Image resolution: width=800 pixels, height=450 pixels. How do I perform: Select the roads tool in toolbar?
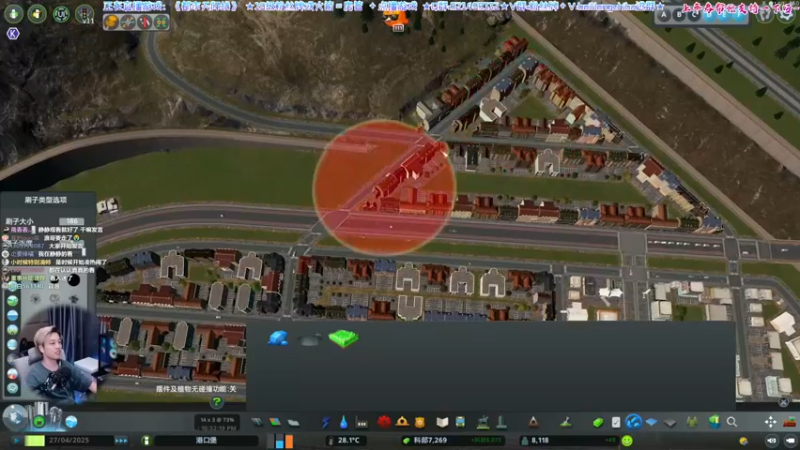(x=257, y=422)
